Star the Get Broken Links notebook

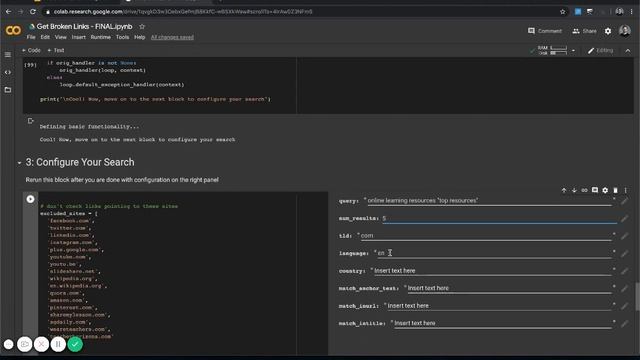pyautogui.click(x=142, y=27)
